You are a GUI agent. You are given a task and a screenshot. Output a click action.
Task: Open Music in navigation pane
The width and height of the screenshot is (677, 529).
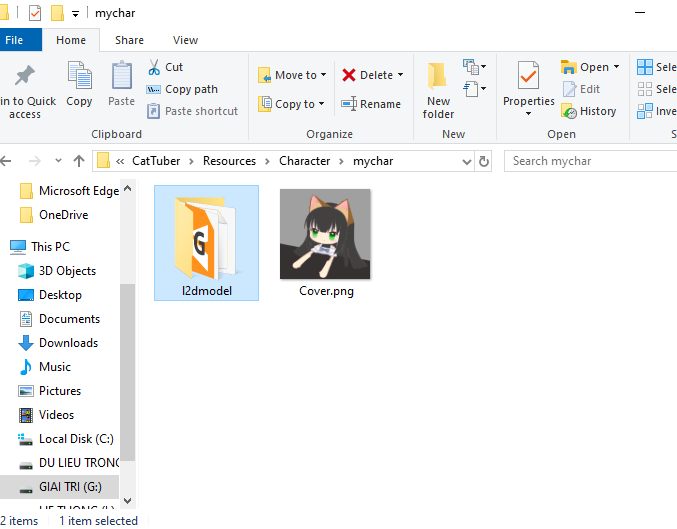[44, 367]
